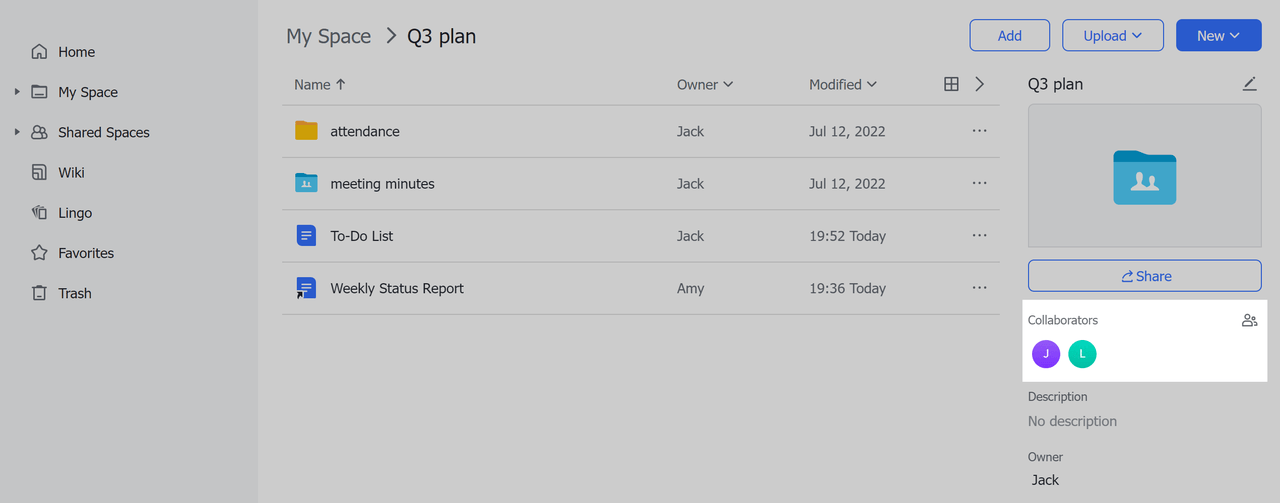Open manage collaborators icon
The height and width of the screenshot is (503, 1280).
(1249, 321)
